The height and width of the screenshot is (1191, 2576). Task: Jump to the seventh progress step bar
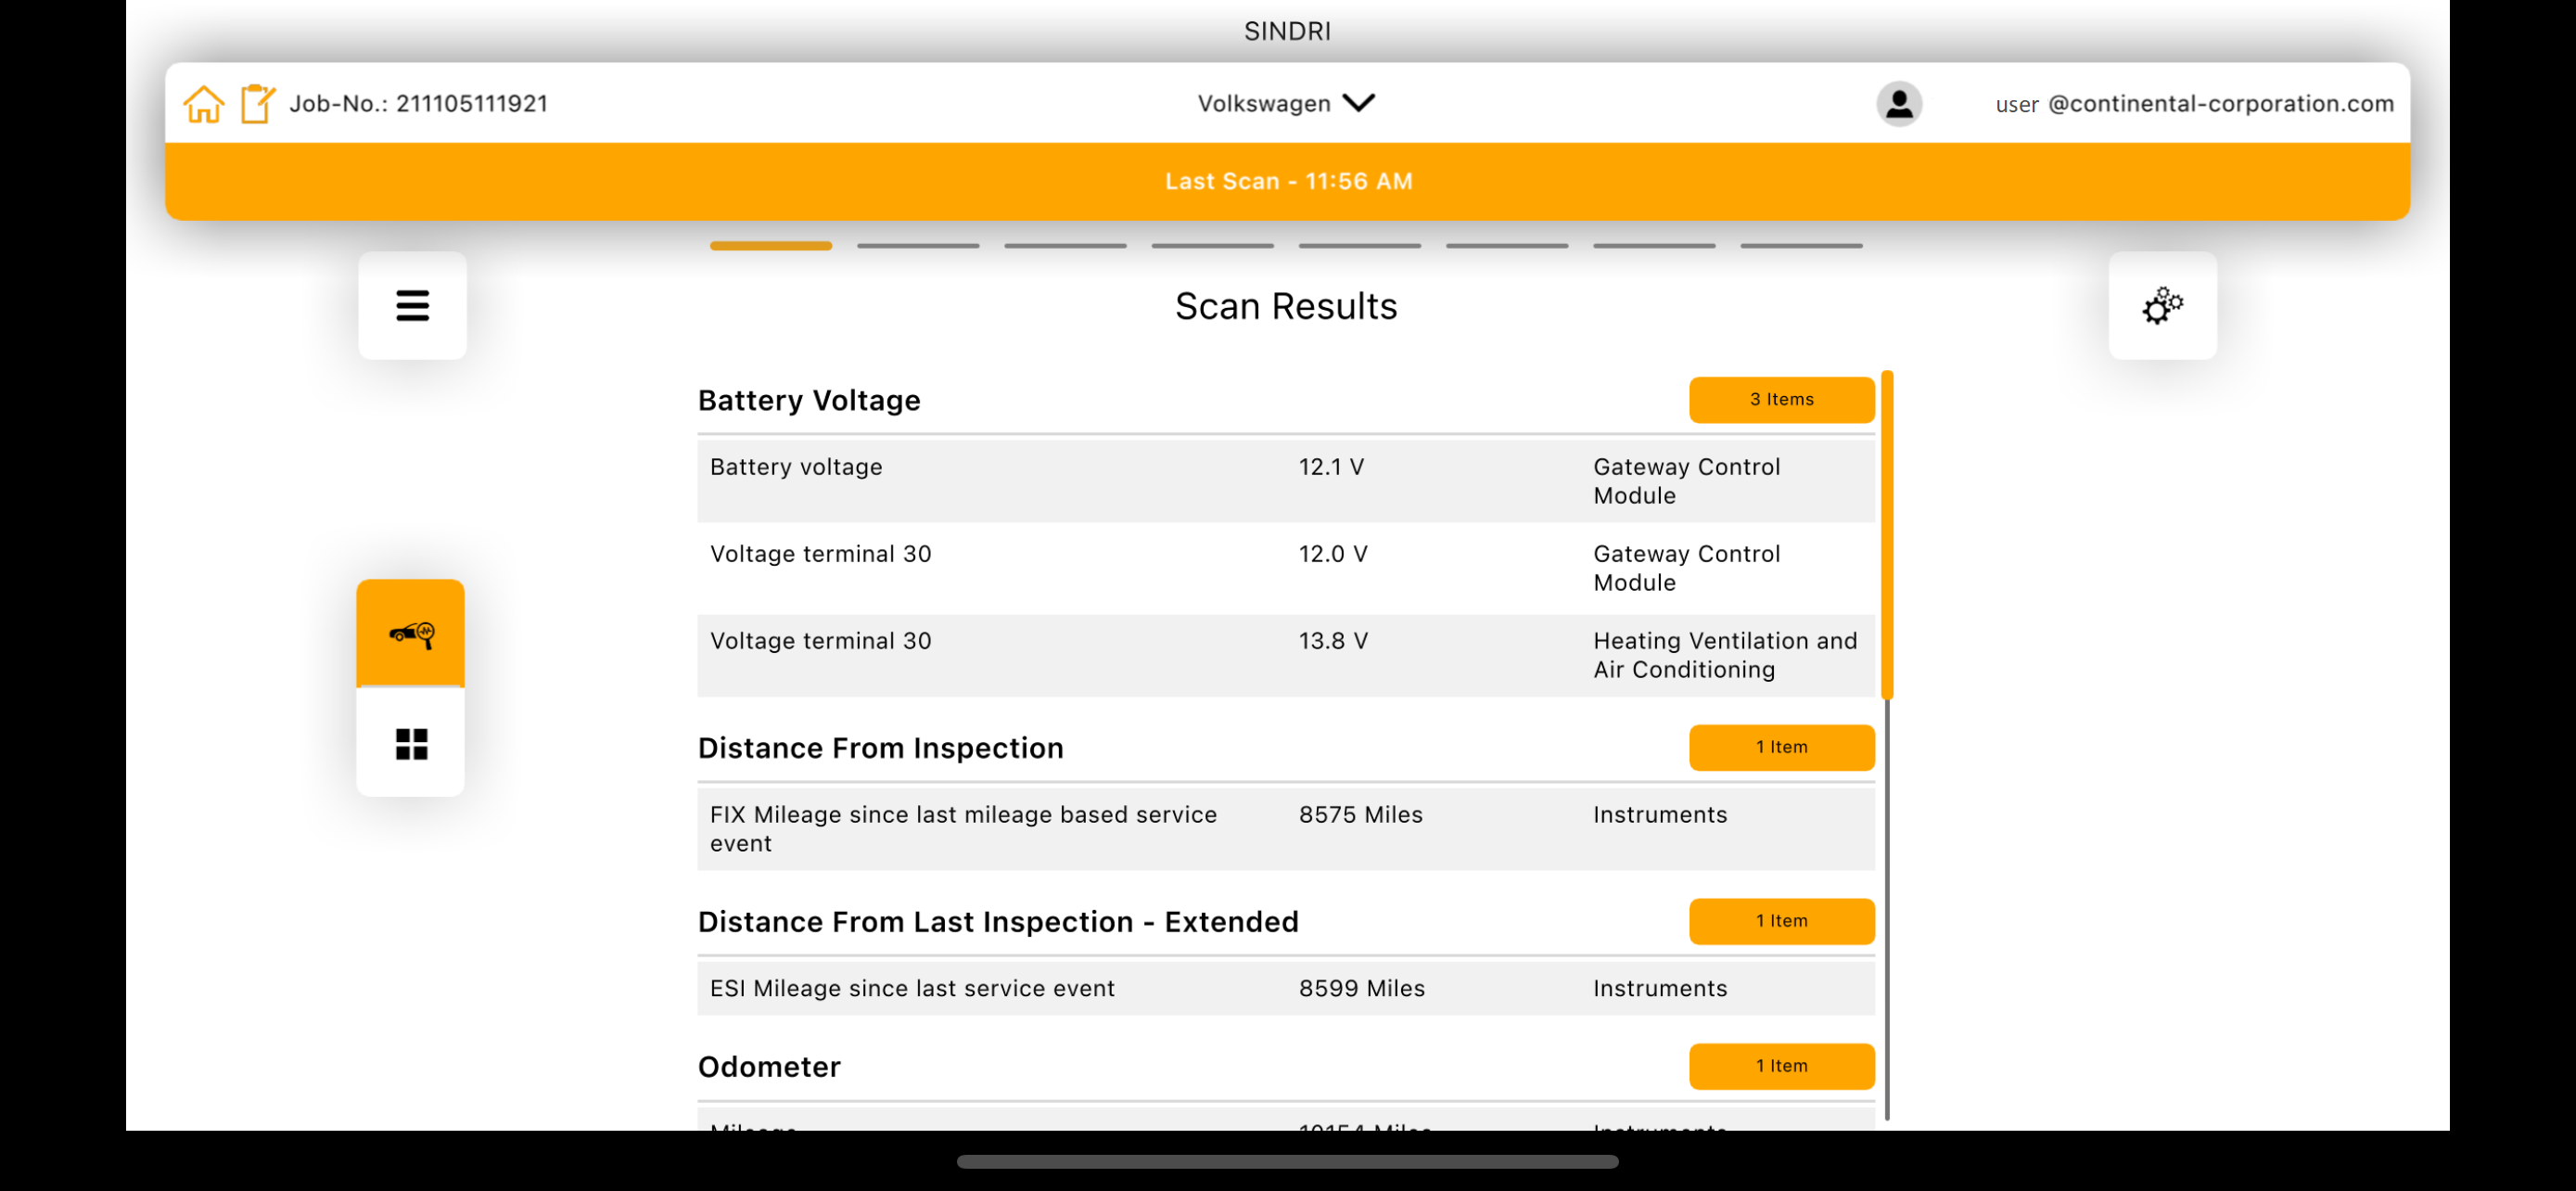[1654, 245]
